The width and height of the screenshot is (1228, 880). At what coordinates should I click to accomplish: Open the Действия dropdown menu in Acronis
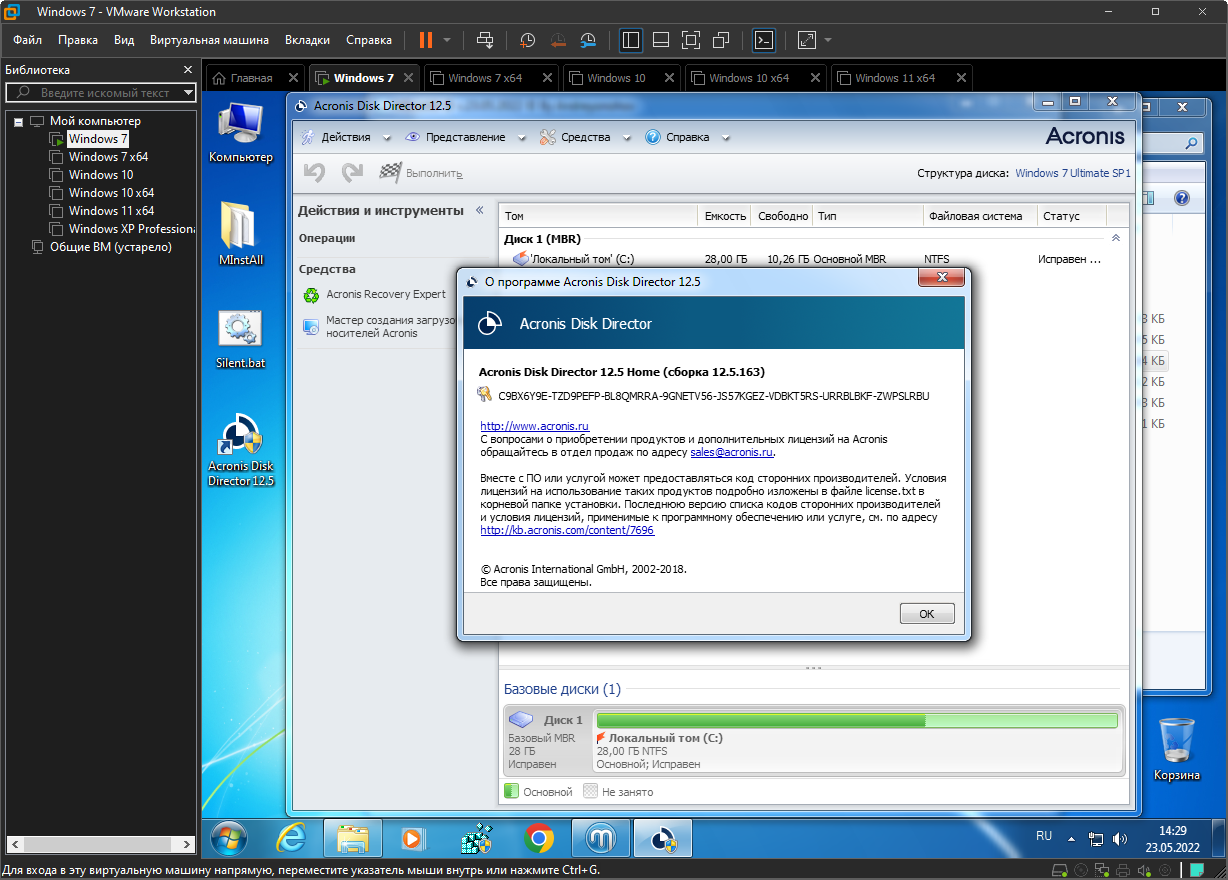346,137
